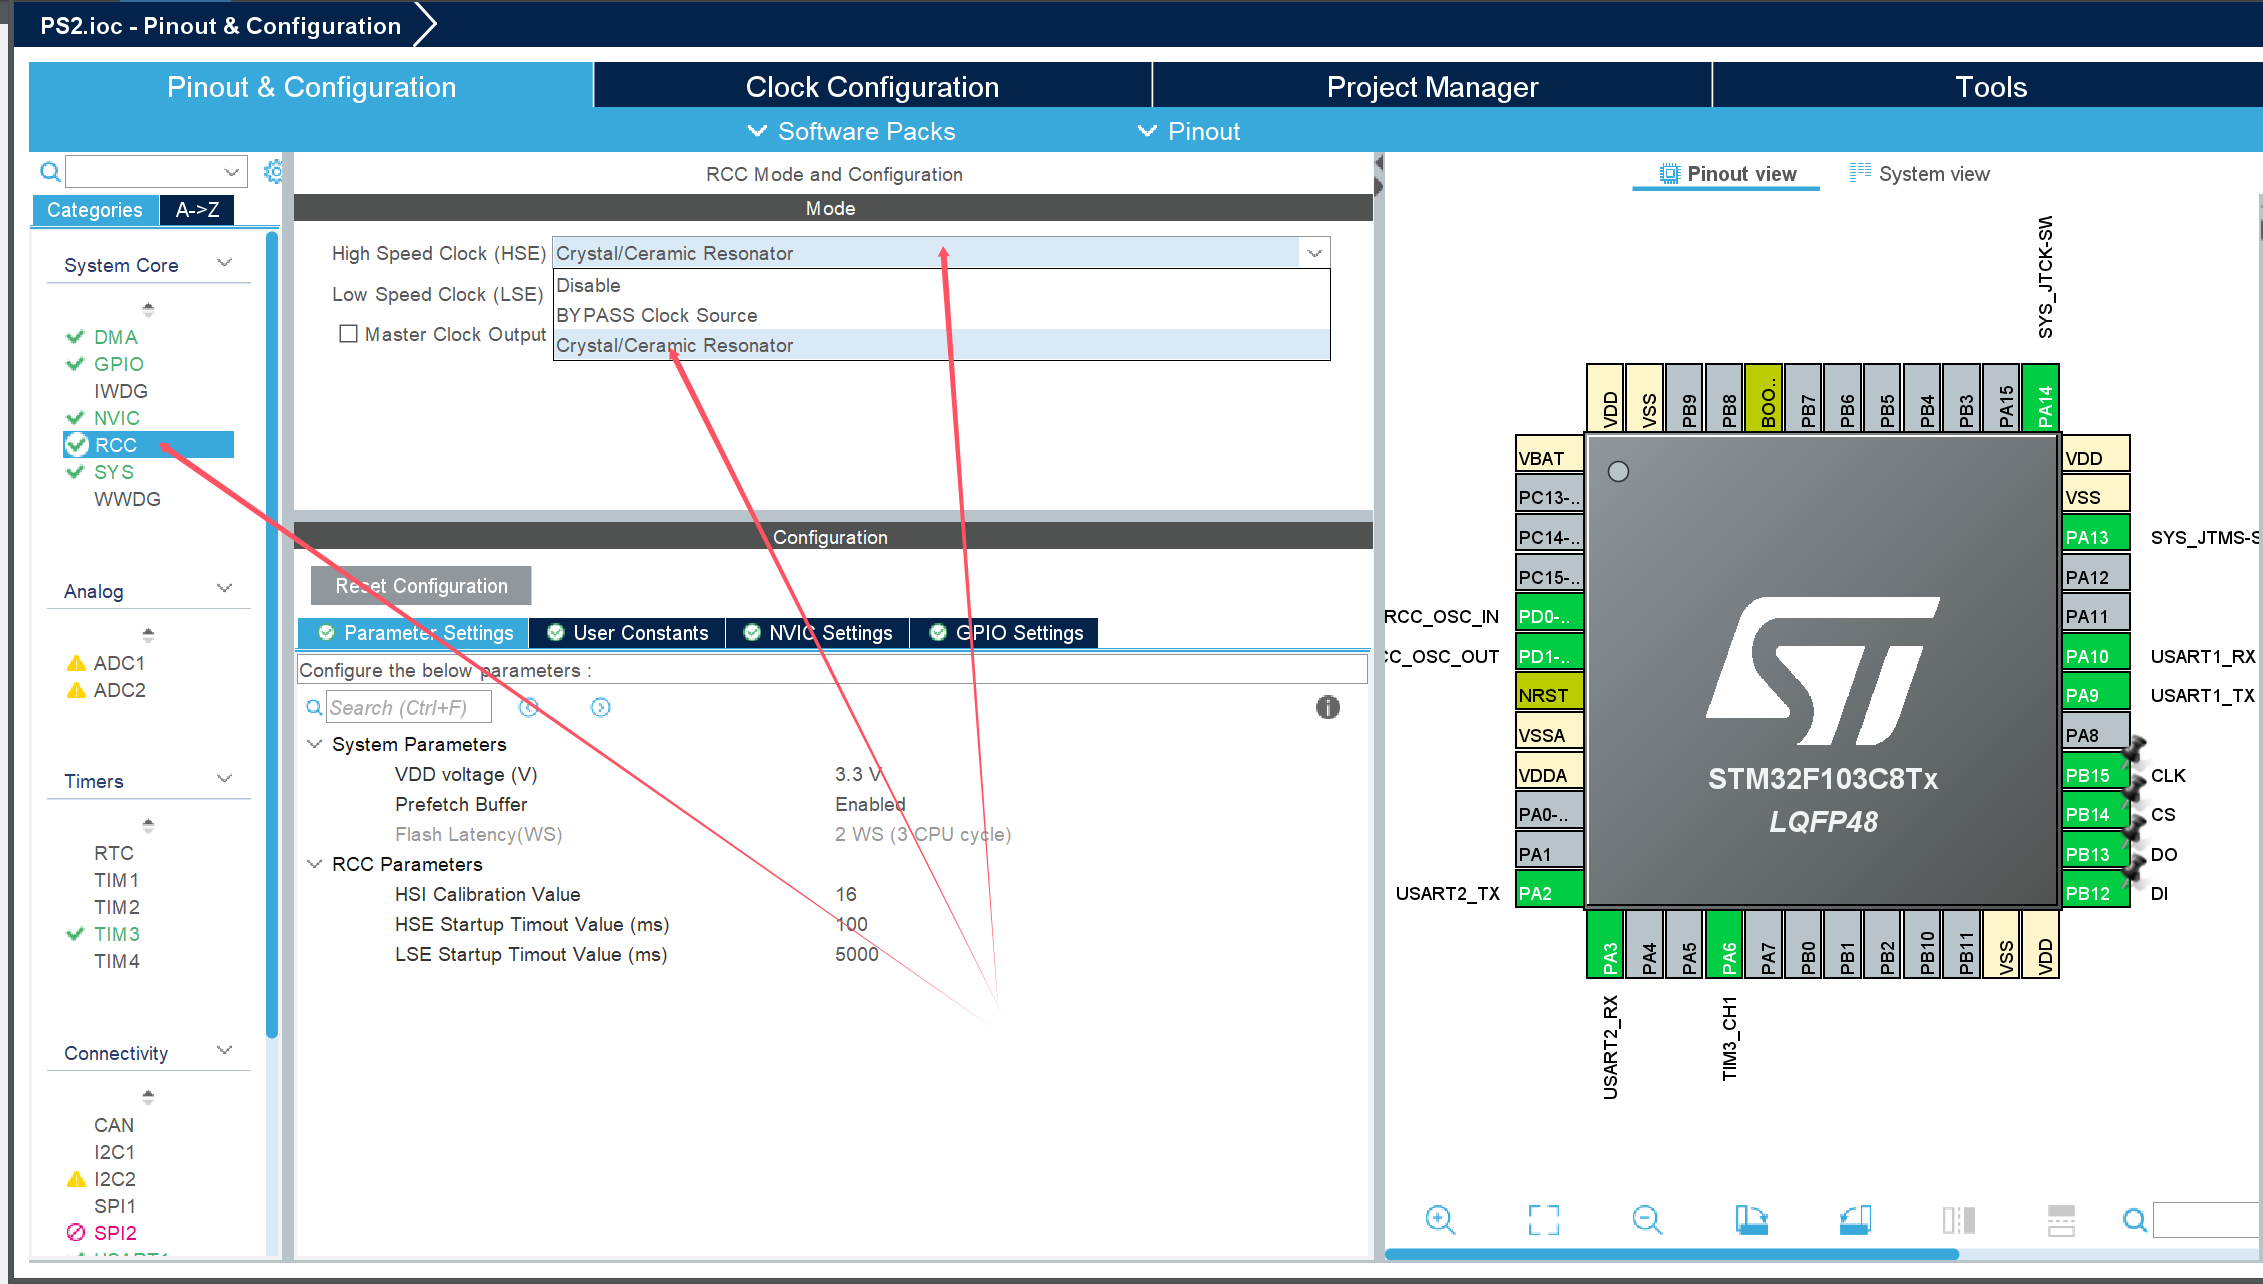Click the info icon in parameter settings
The image size is (2263, 1284).
pyautogui.click(x=1327, y=707)
